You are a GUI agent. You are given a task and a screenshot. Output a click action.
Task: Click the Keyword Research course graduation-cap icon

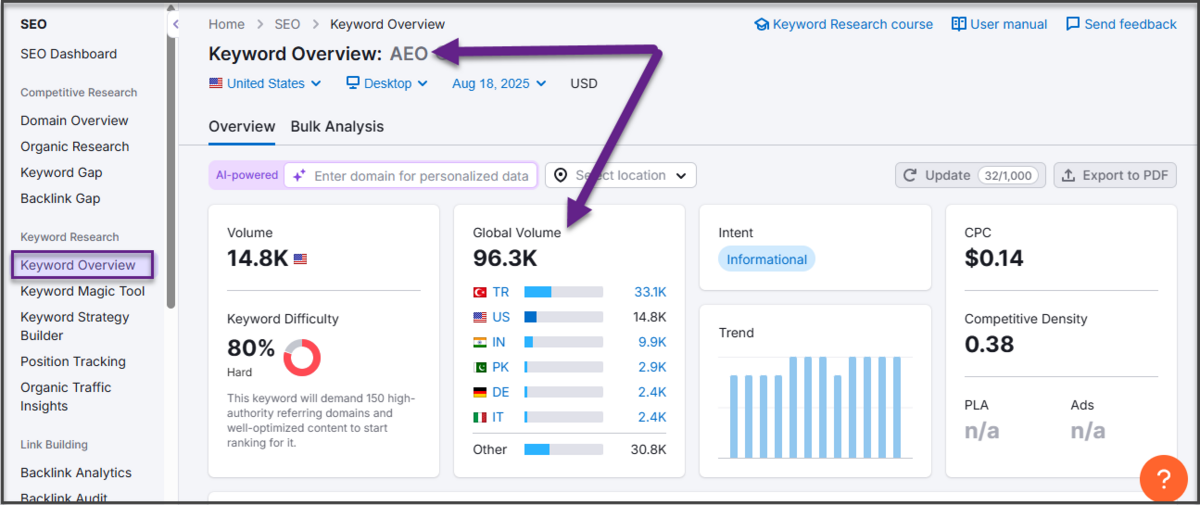click(761, 24)
